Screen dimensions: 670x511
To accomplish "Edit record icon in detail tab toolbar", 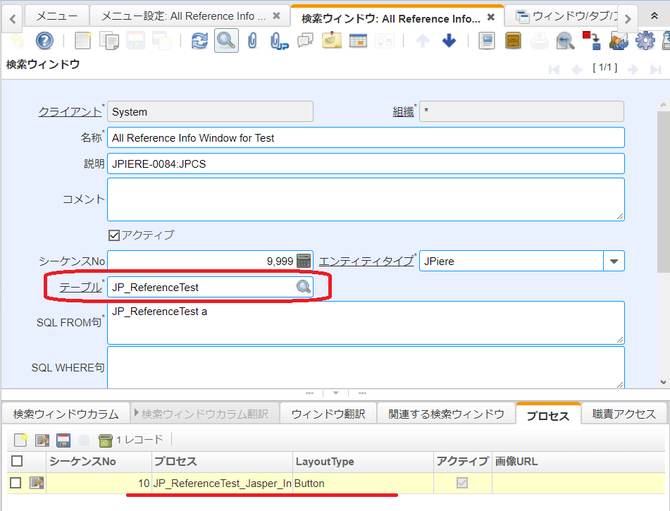I will click(x=42, y=440).
